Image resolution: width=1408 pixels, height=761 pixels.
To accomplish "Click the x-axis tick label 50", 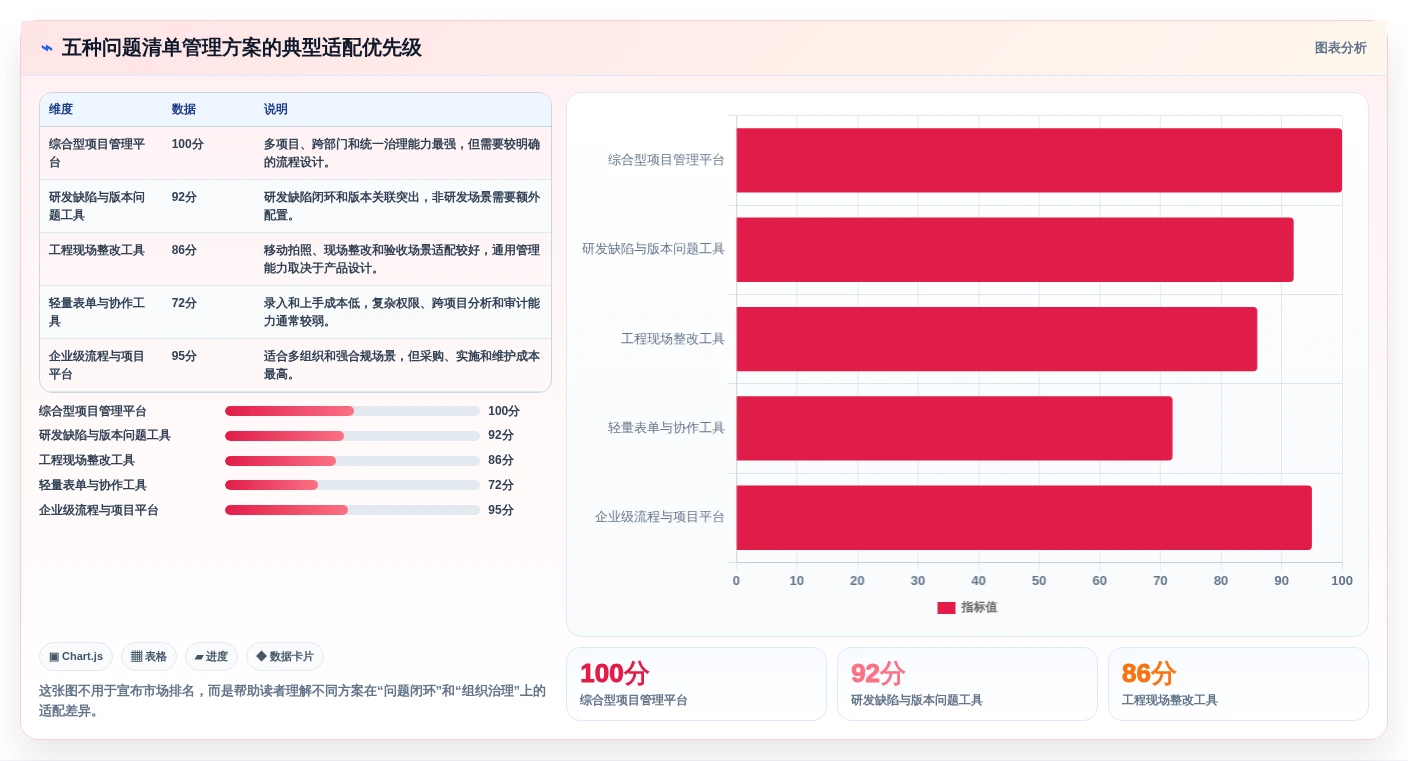I will pyautogui.click(x=1039, y=581).
